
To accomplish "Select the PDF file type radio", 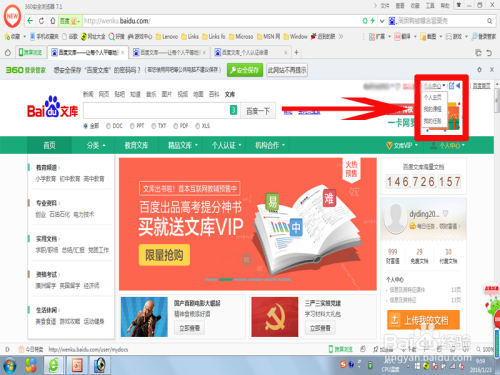I will 176,126.
